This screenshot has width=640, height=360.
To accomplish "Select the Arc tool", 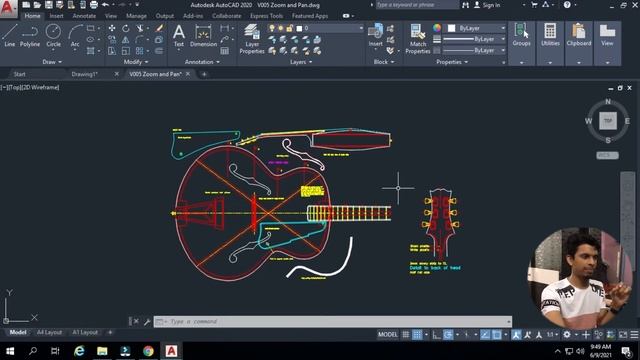I will click(x=75, y=35).
